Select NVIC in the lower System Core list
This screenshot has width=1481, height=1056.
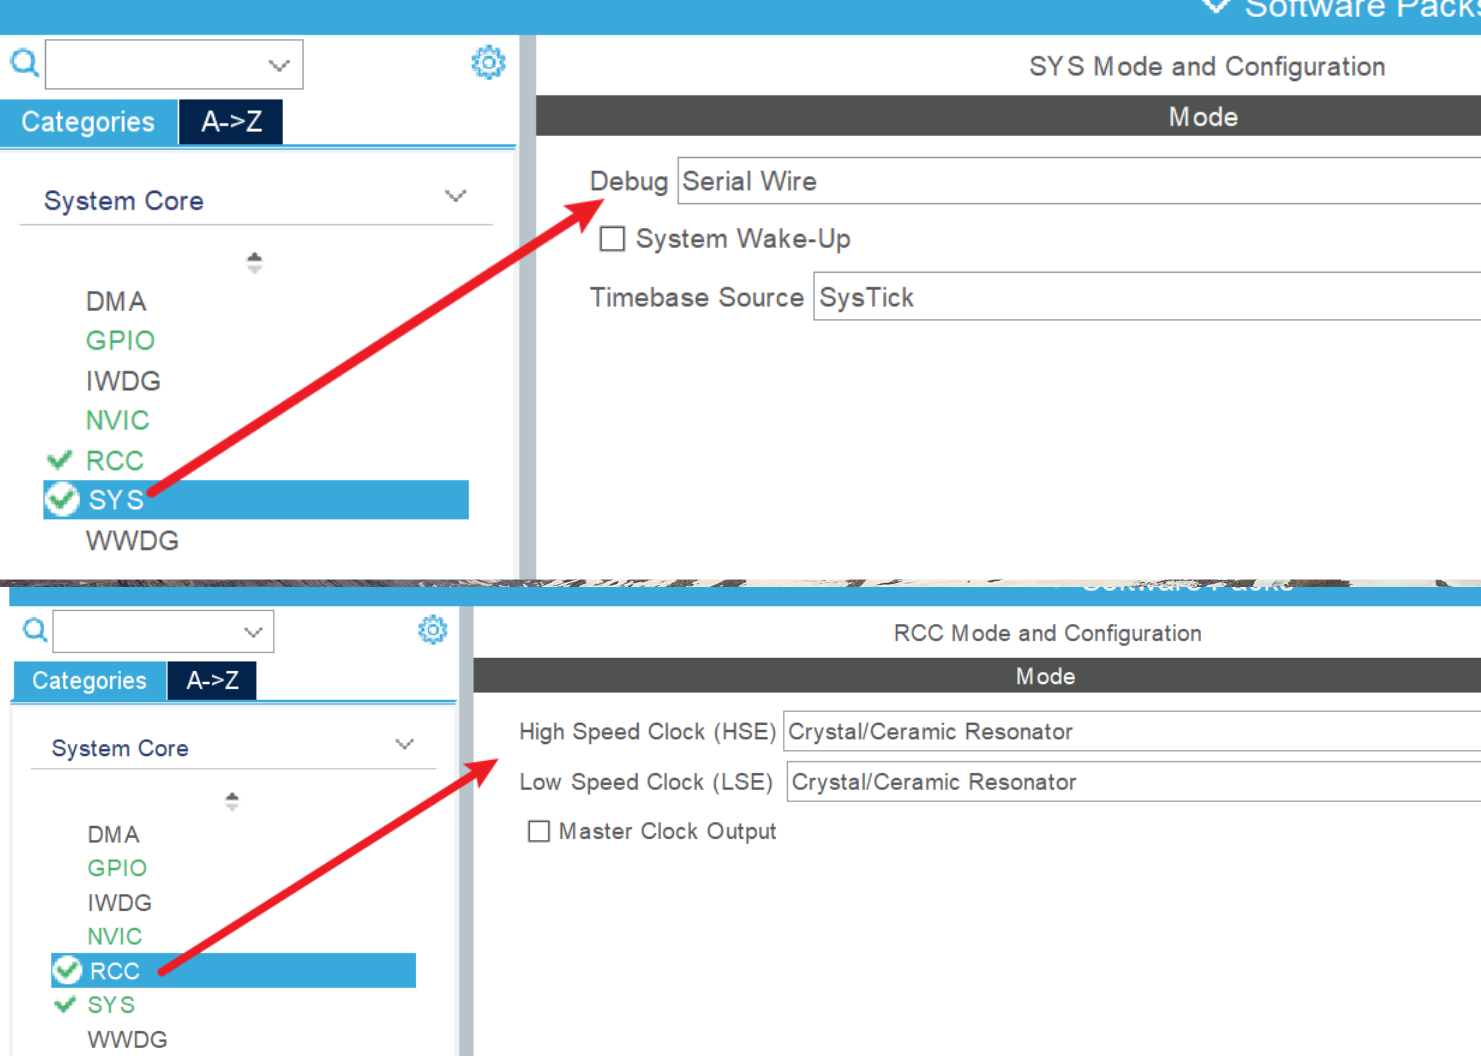coord(114,936)
